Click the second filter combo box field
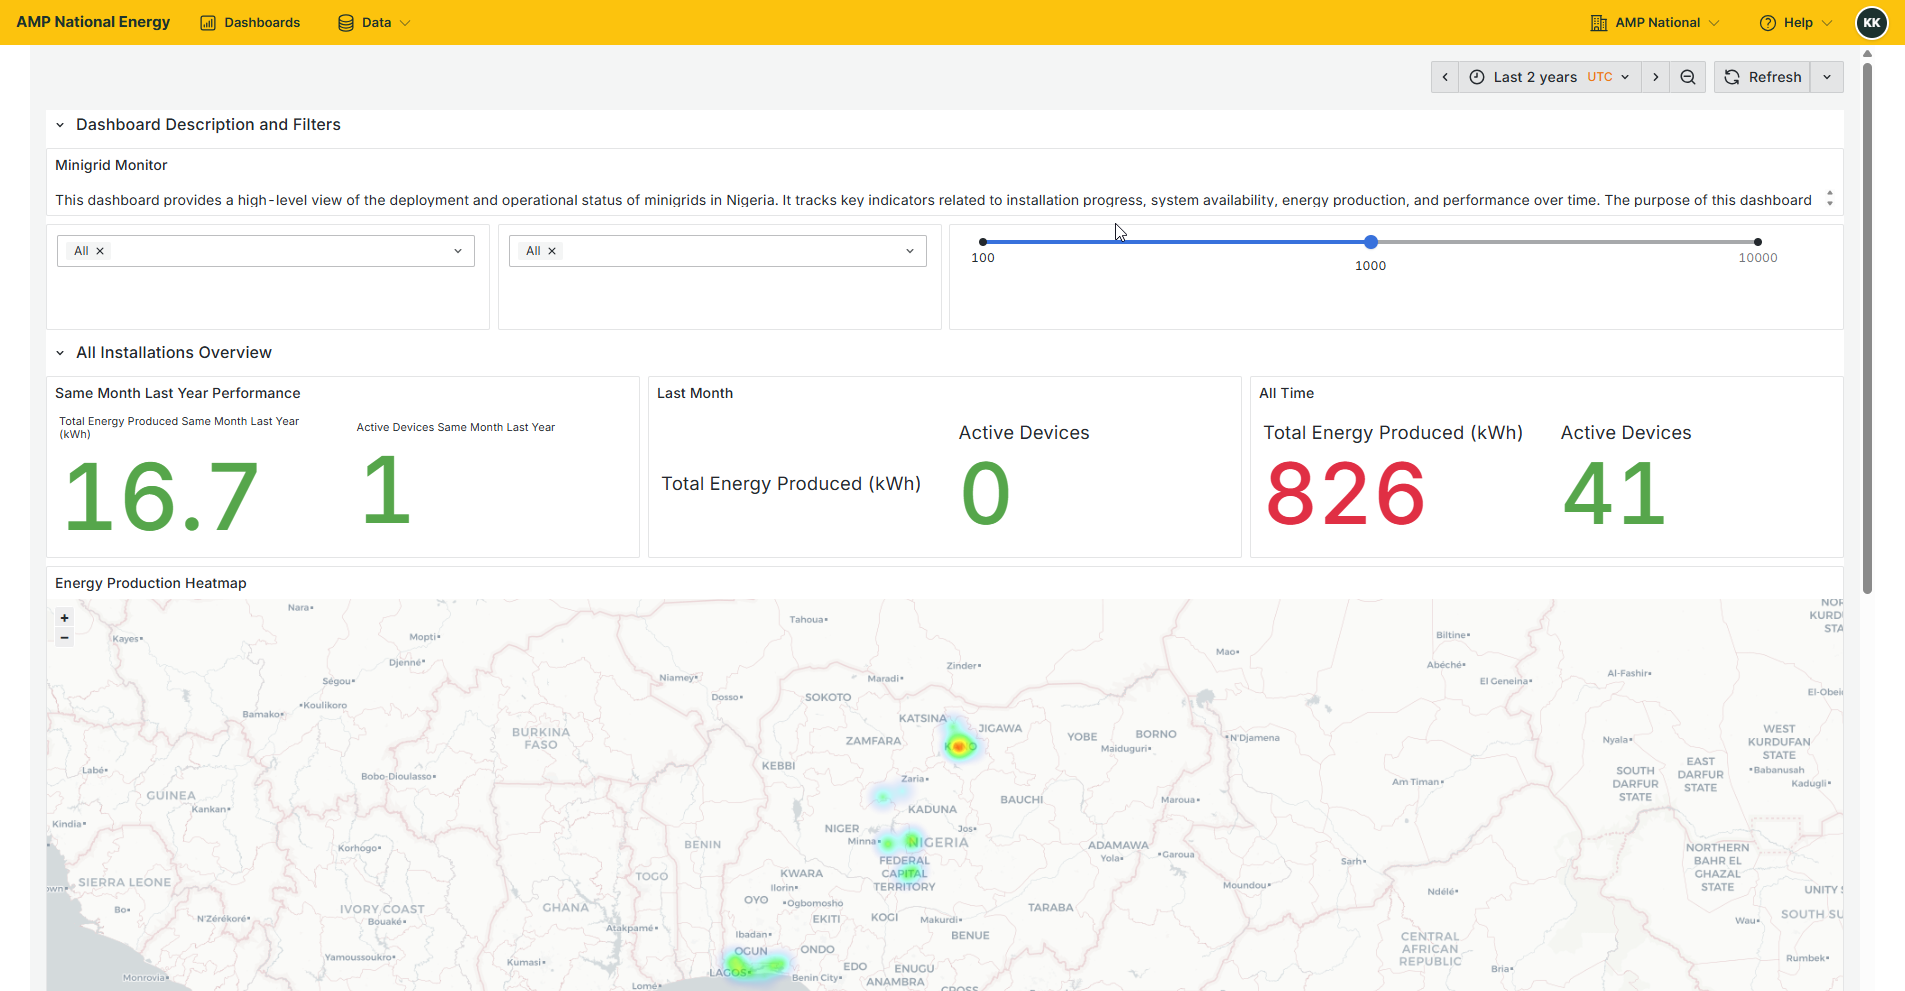This screenshot has height=991, width=1905. coord(718,251)
